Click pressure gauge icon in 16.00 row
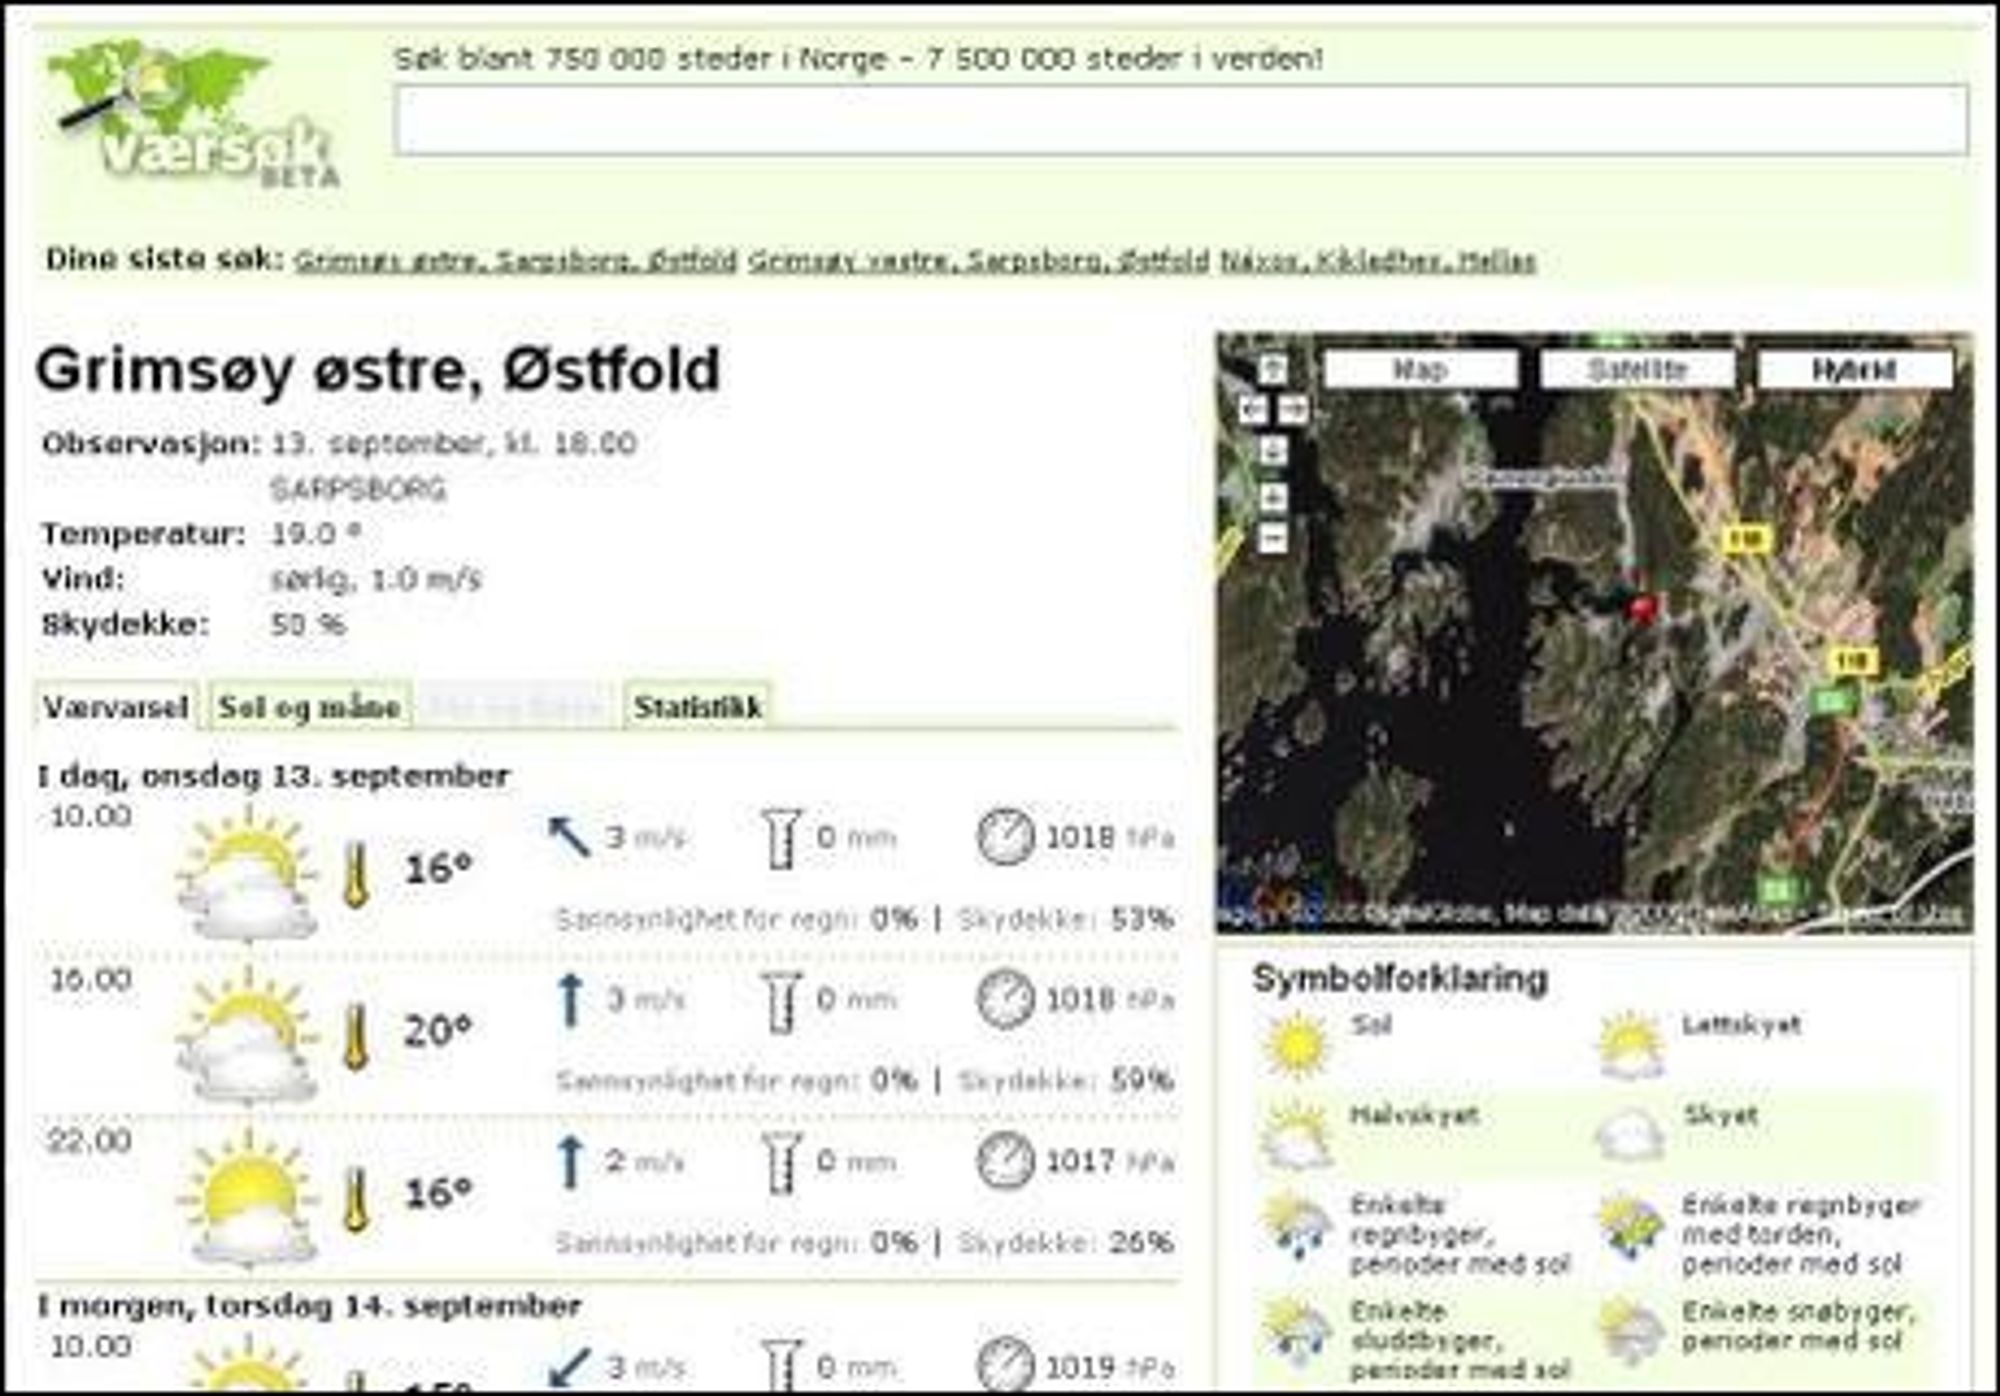 pos(1004,1000)
